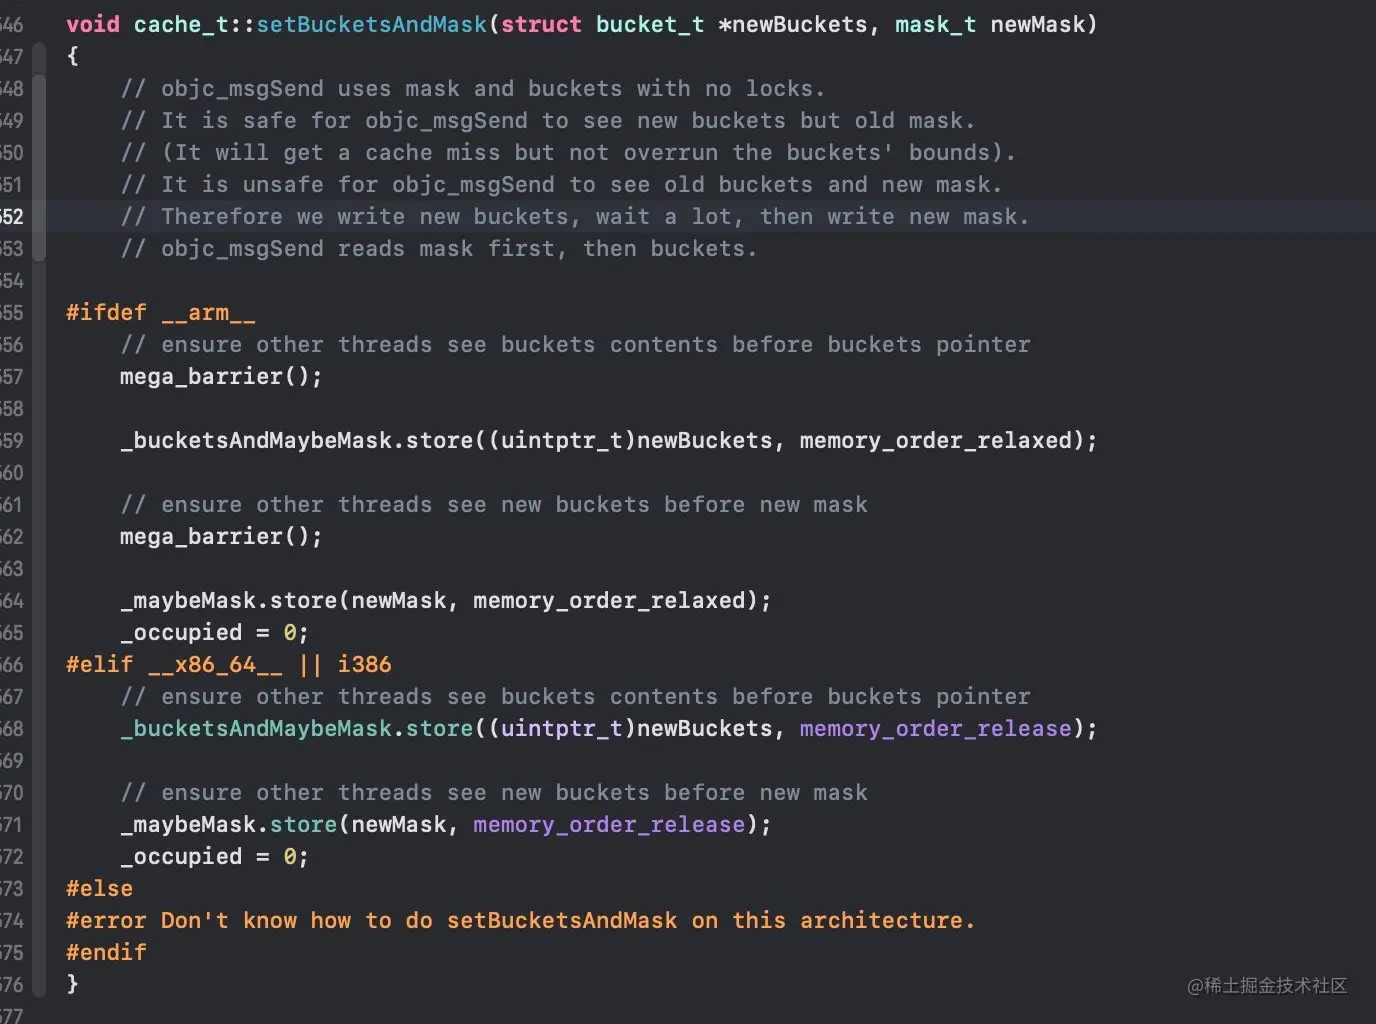Select the 'void' return type keyword
The width and height of the screenshot is (1376, 1024).
coord(93,24)
